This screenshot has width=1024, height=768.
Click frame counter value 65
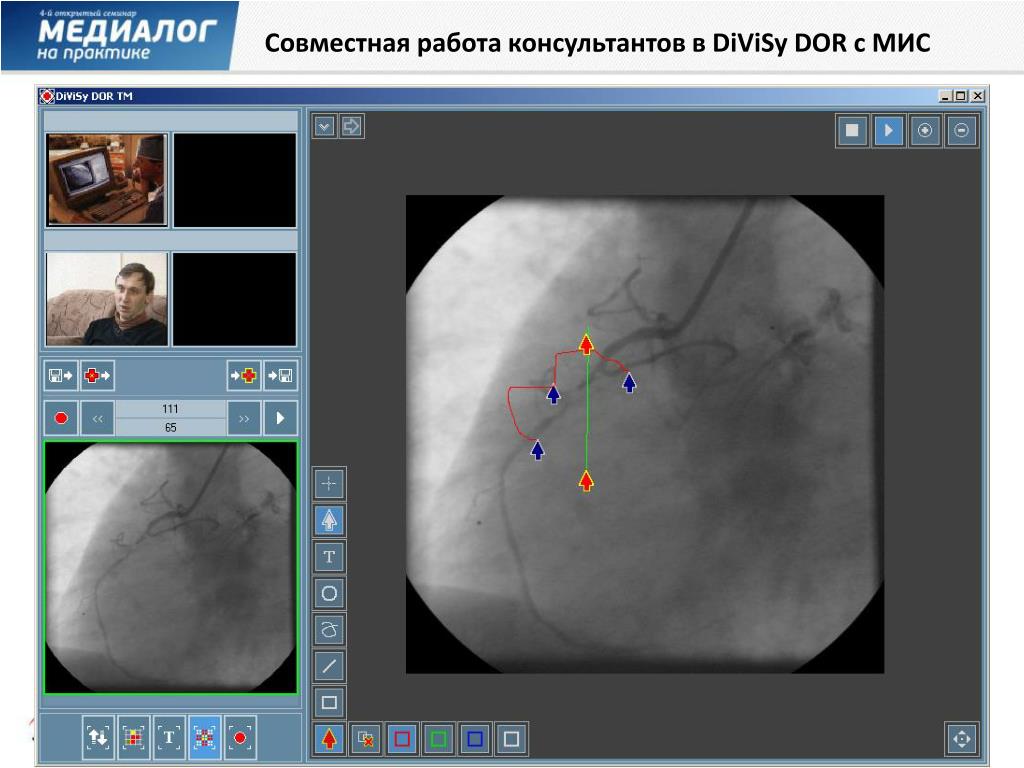click(x=170, y=427)
